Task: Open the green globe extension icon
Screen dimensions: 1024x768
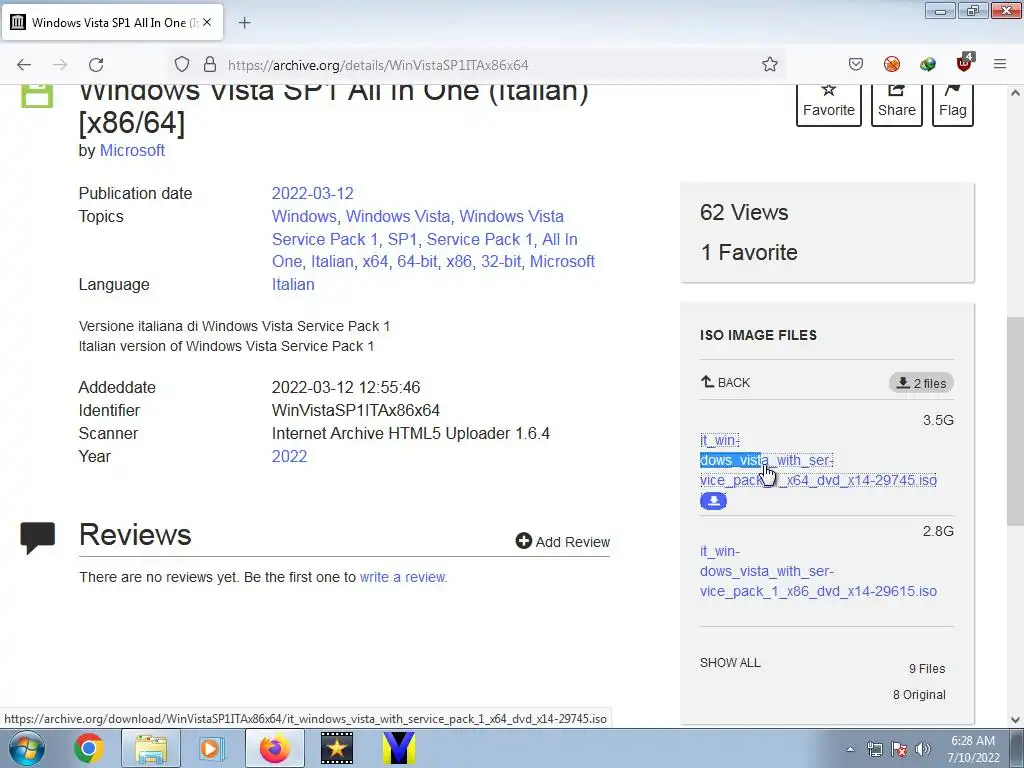Action: pyautogui.click(x=928, y=64)
